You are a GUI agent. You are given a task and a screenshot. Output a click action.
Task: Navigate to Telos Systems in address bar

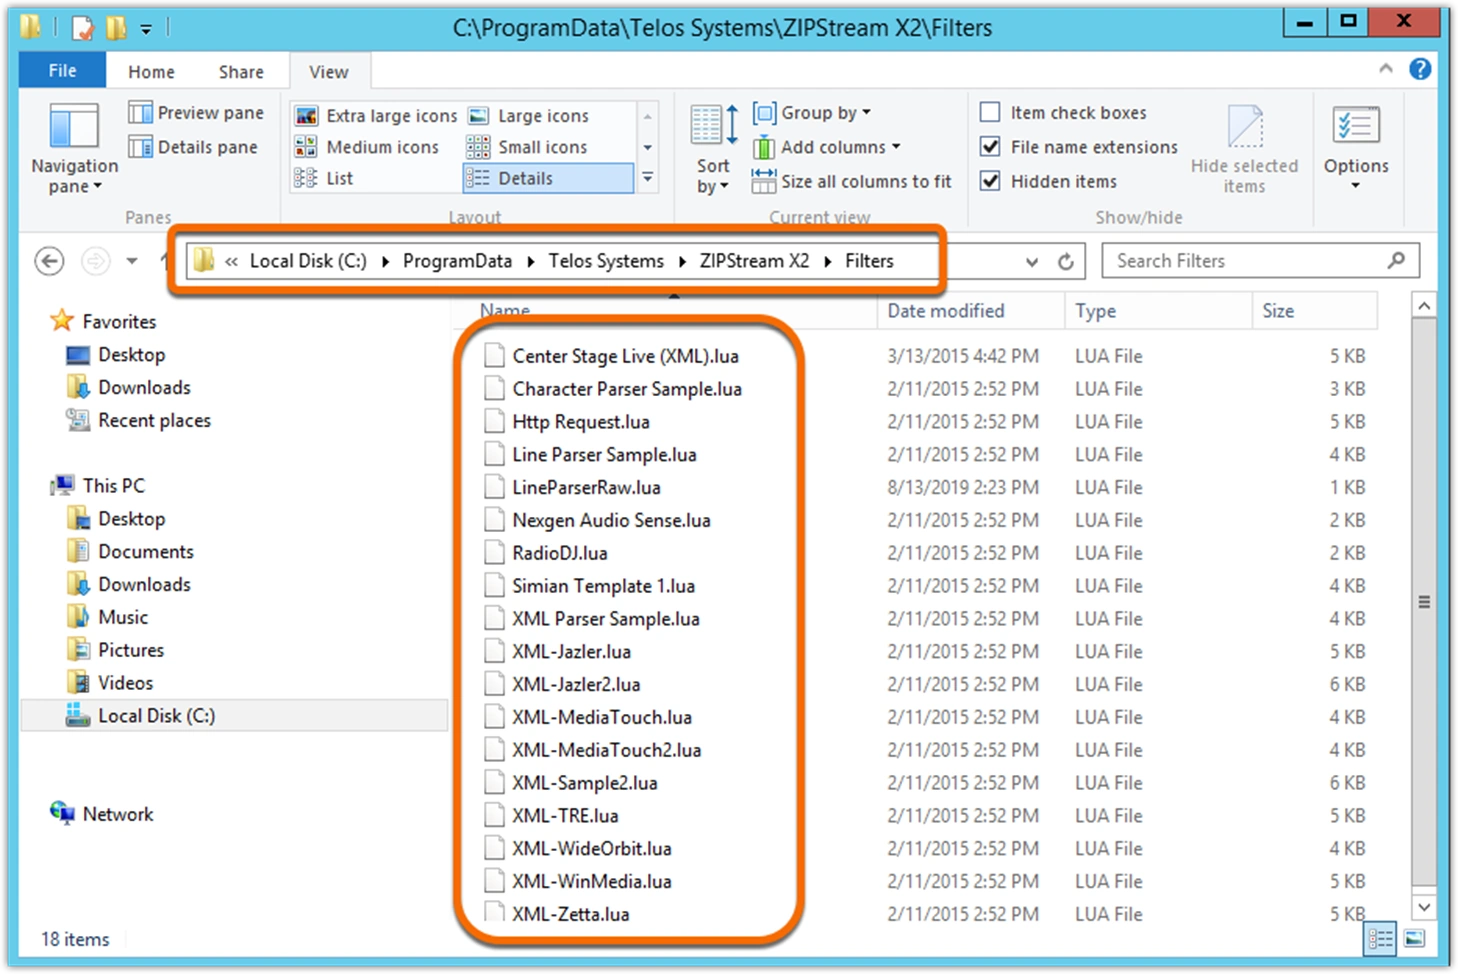(x=606, y=261)
